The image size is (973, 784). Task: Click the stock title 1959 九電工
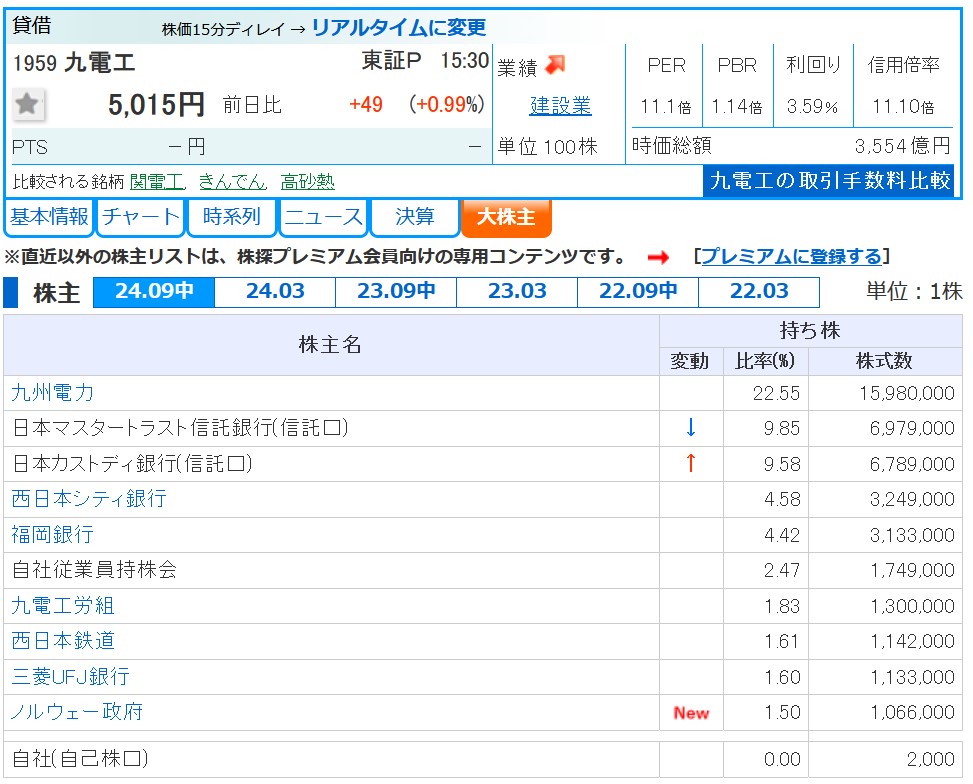click(74, 63)
